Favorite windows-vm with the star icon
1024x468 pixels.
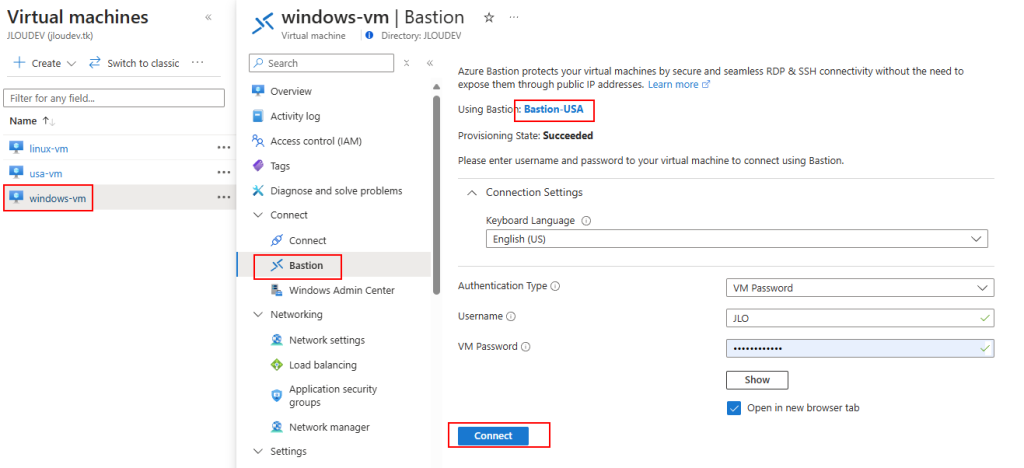coord(488,18)
